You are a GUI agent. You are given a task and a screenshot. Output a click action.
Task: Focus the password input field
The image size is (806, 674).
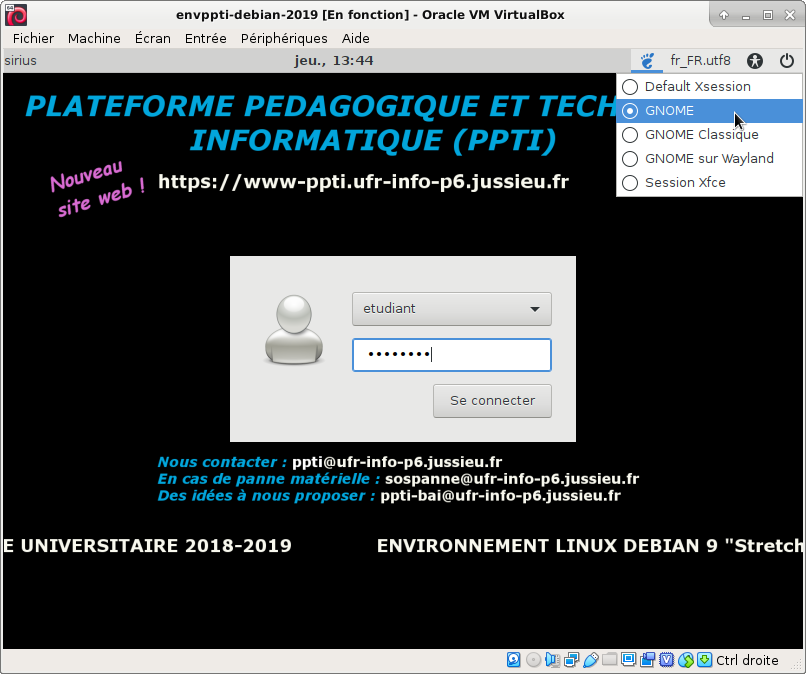[451, 355]
